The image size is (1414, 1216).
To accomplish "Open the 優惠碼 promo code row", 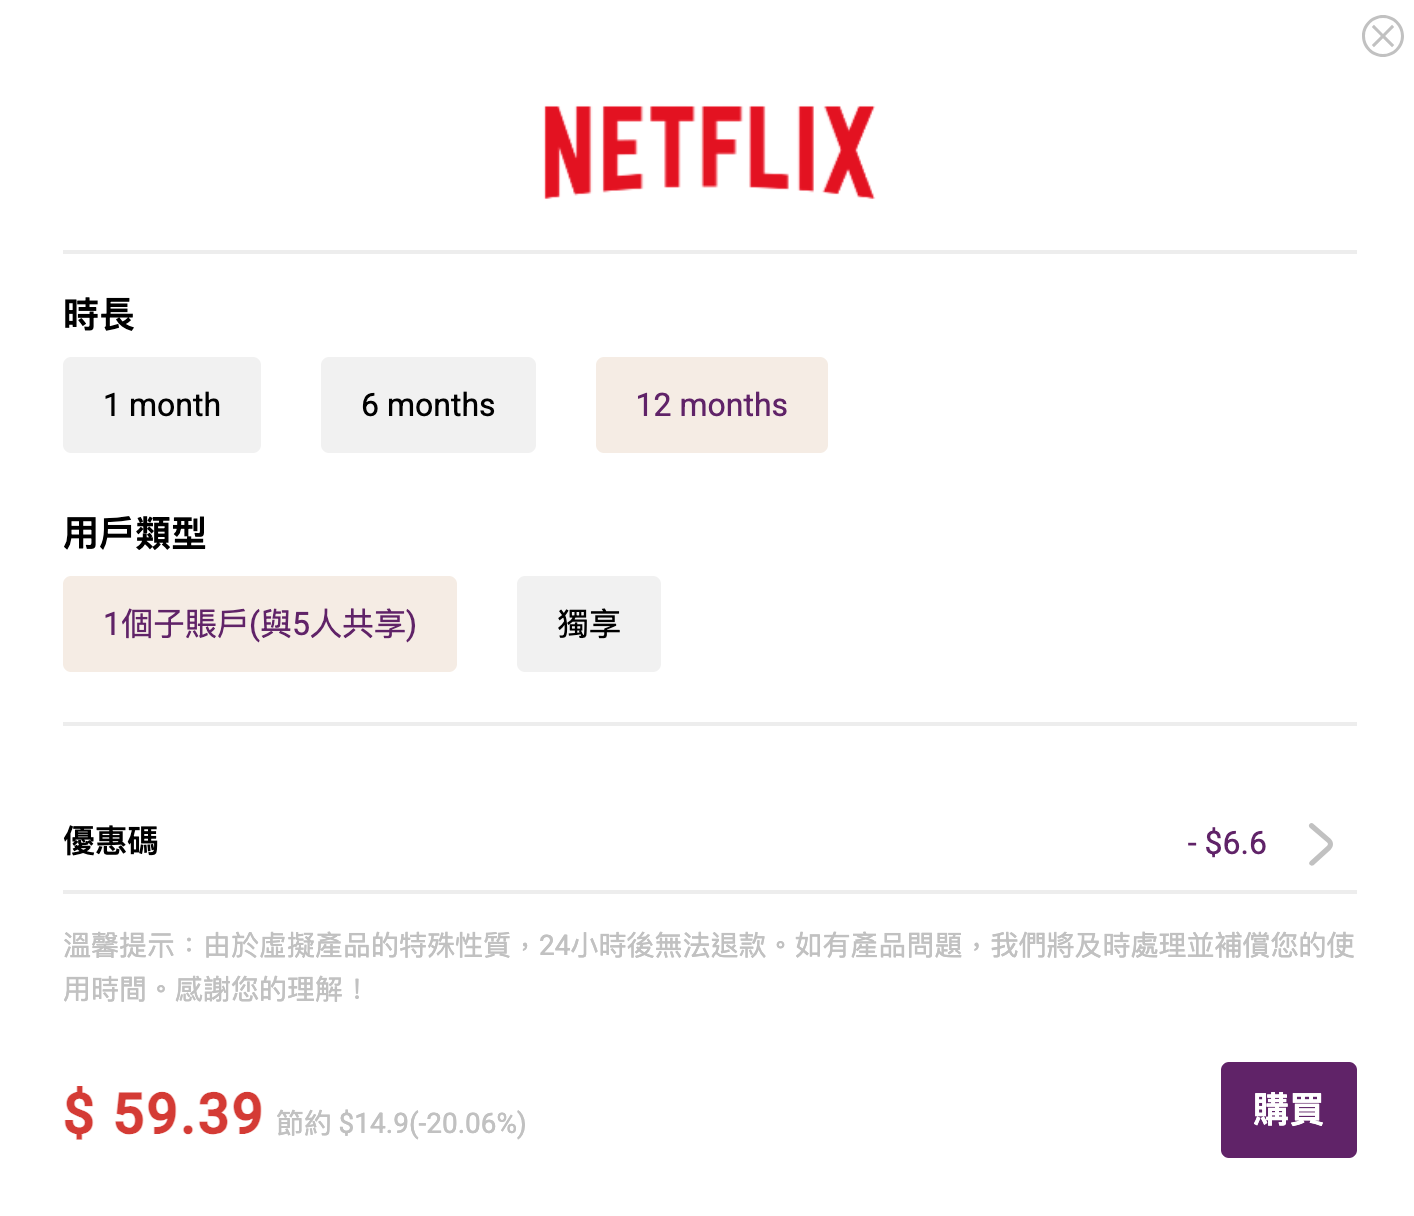I will click(710, 843).
